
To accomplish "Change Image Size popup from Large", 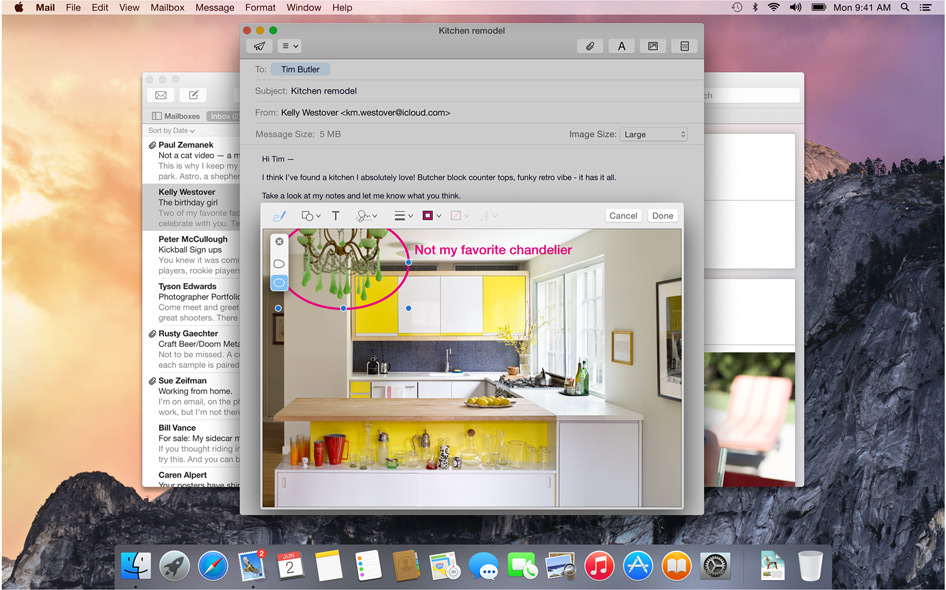I will [x=653, y=135].
